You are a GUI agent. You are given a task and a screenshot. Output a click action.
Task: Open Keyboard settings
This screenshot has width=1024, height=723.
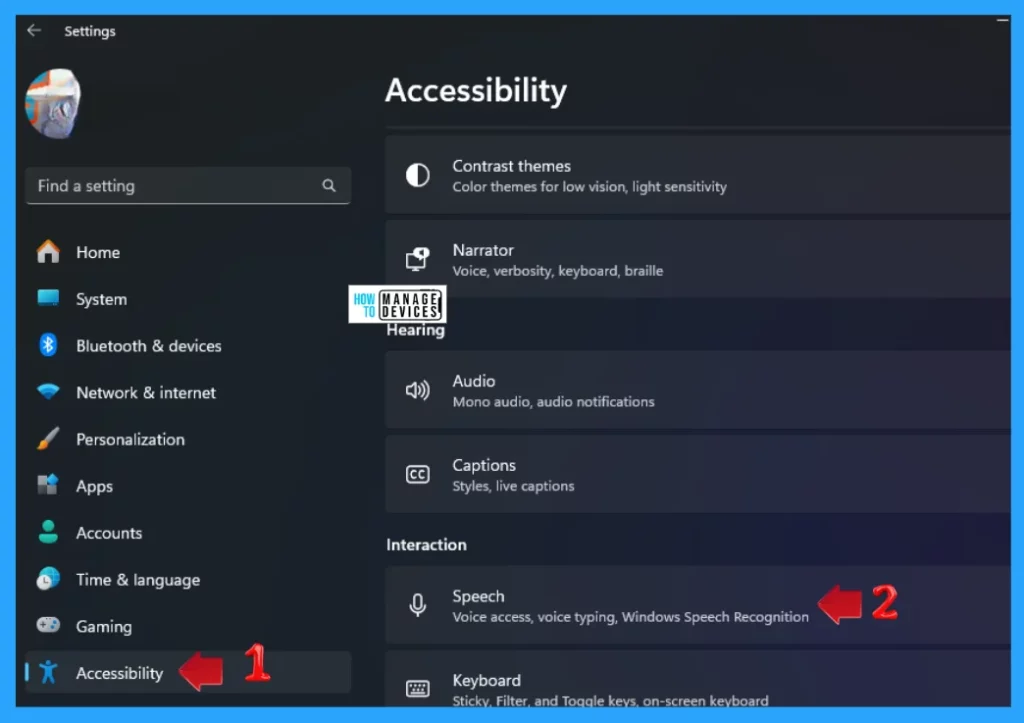coord(697,679)
